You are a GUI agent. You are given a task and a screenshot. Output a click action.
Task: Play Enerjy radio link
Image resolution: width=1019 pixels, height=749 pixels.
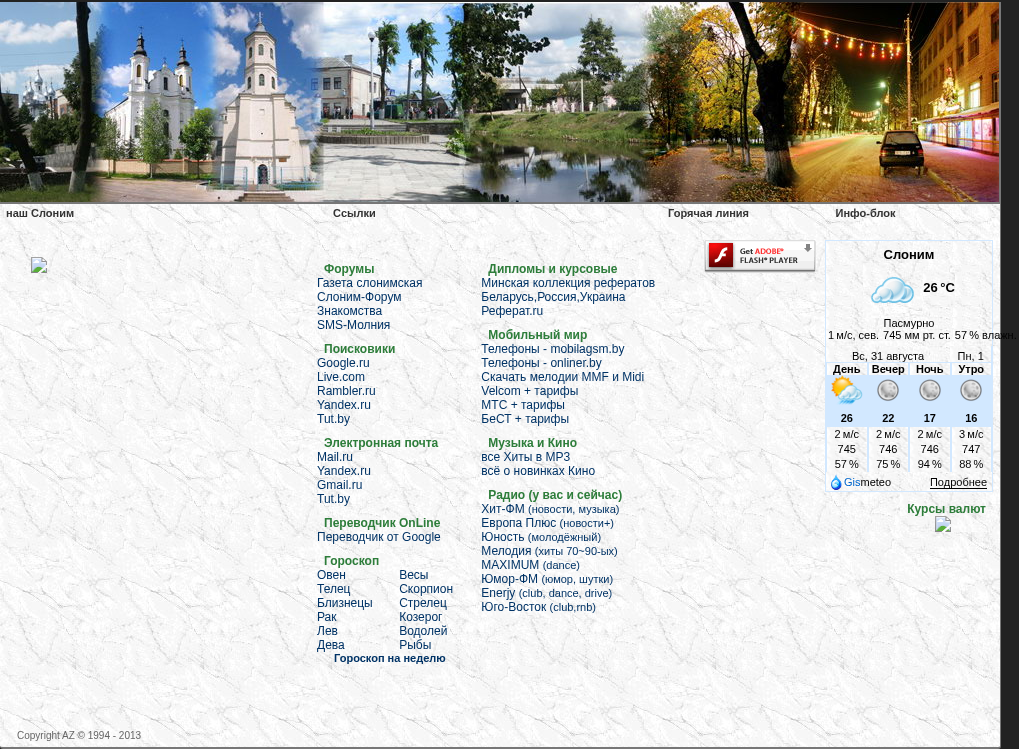pyautogui.click(x=547, y=593)
